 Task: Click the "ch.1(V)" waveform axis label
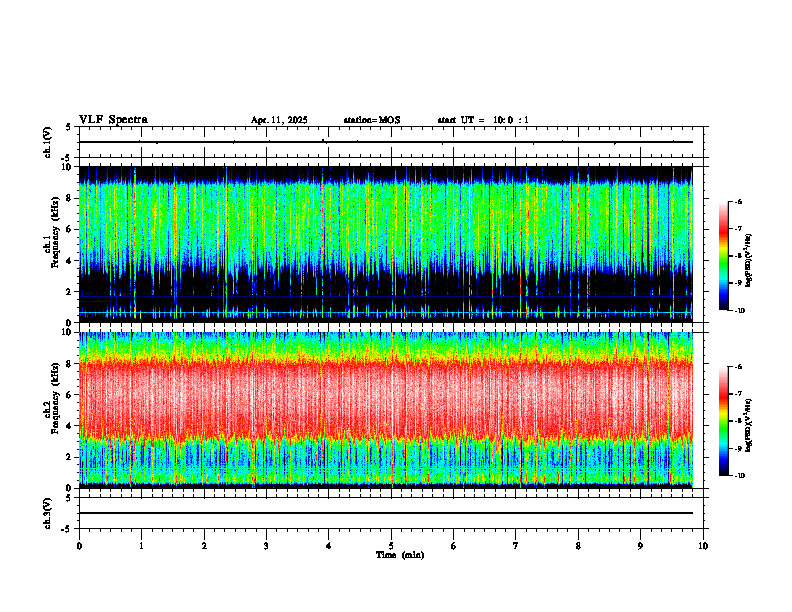(48, 142)
